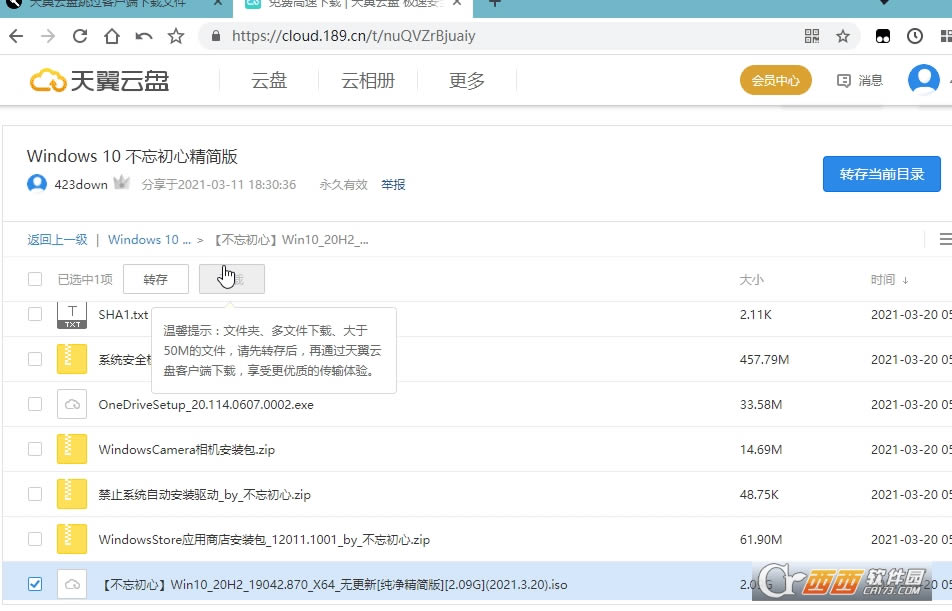Image resolution: width=952 pixels, height=611 pixels.
Task: Click the browser back arrow
Action: point(15,36)
